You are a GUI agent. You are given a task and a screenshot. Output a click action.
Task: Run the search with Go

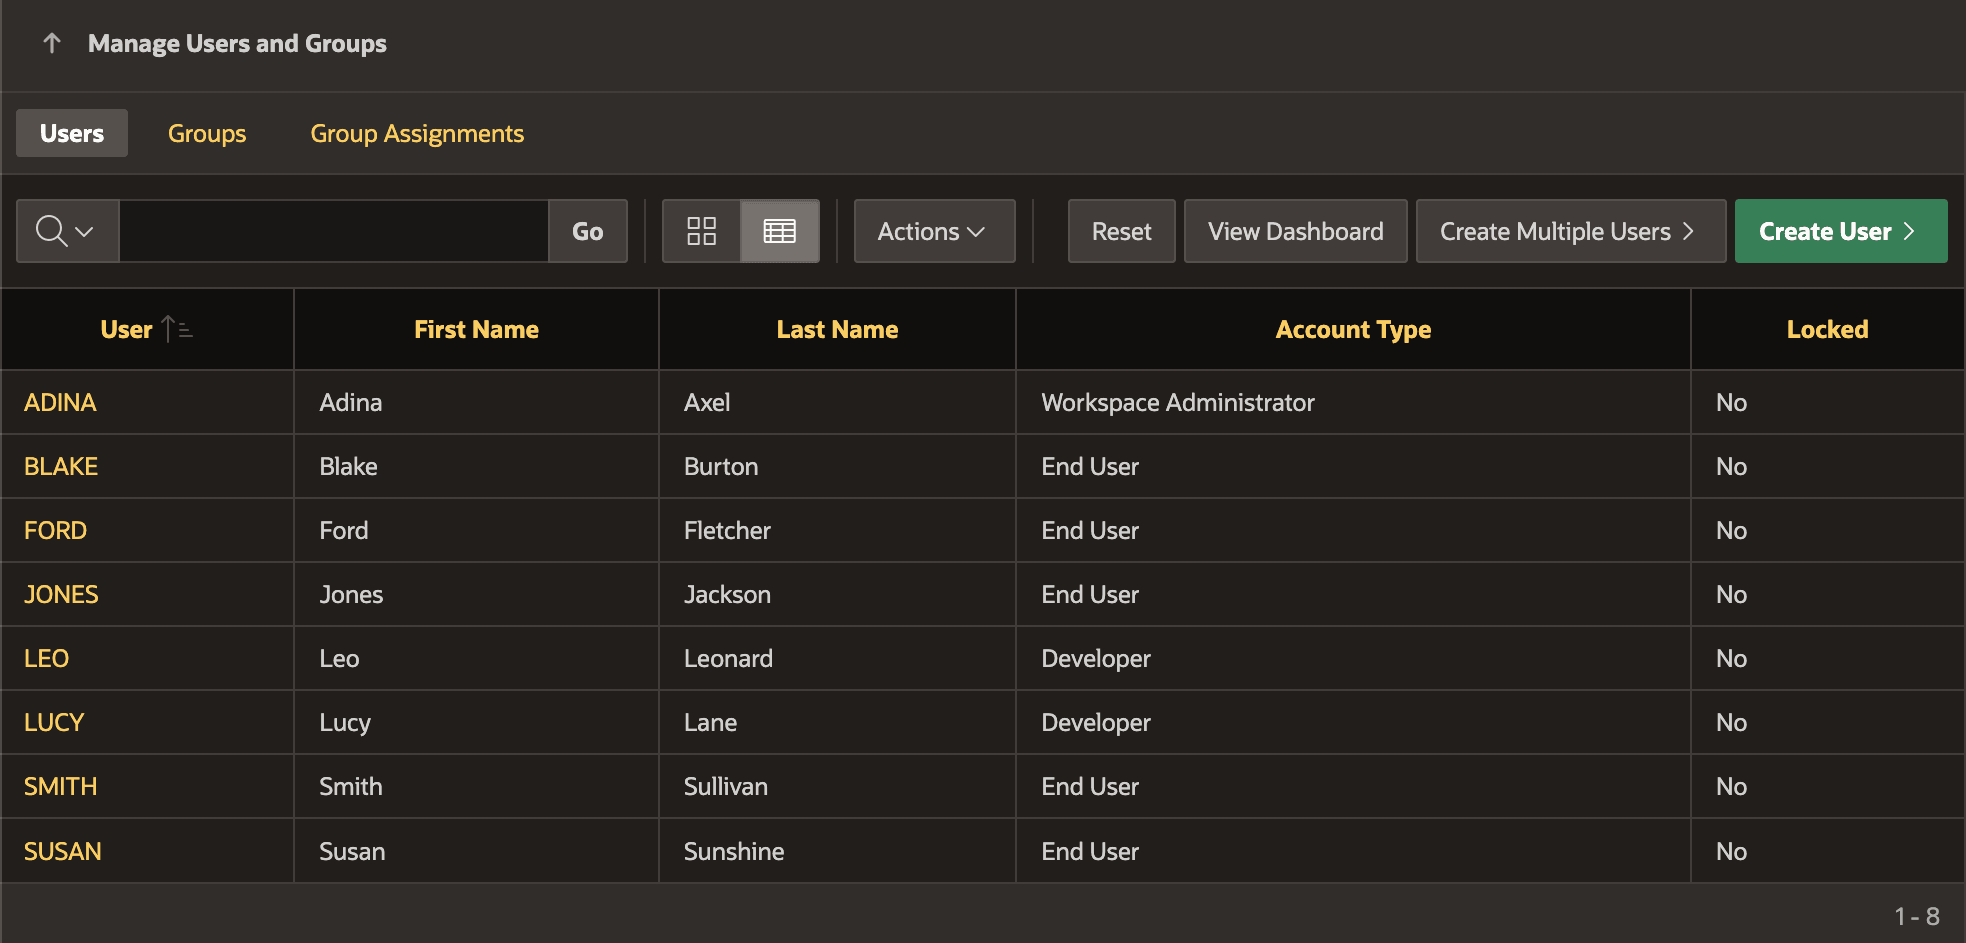pos(588,231)
